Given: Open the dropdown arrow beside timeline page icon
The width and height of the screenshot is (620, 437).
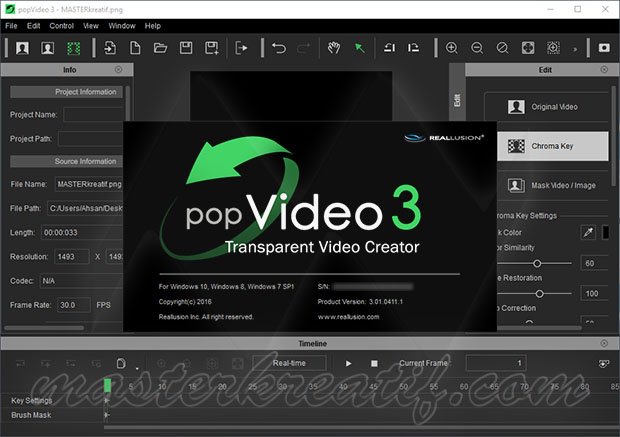Looking at the screenshot, I should pos(137,369).
